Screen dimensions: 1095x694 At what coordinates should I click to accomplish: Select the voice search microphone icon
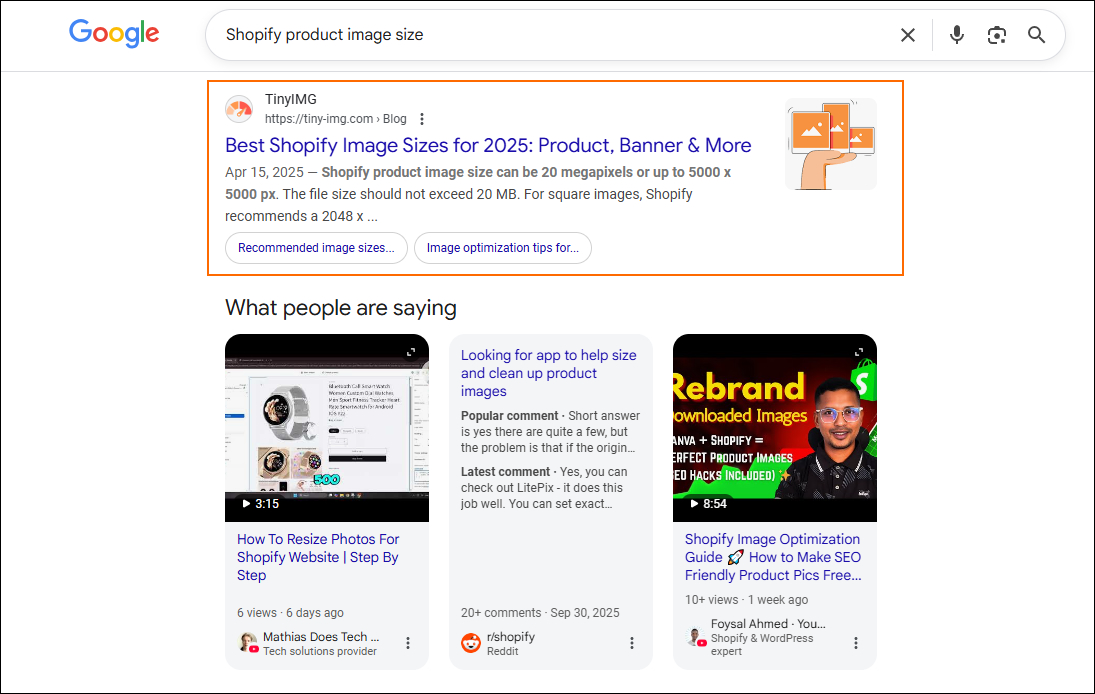point(956,34)
